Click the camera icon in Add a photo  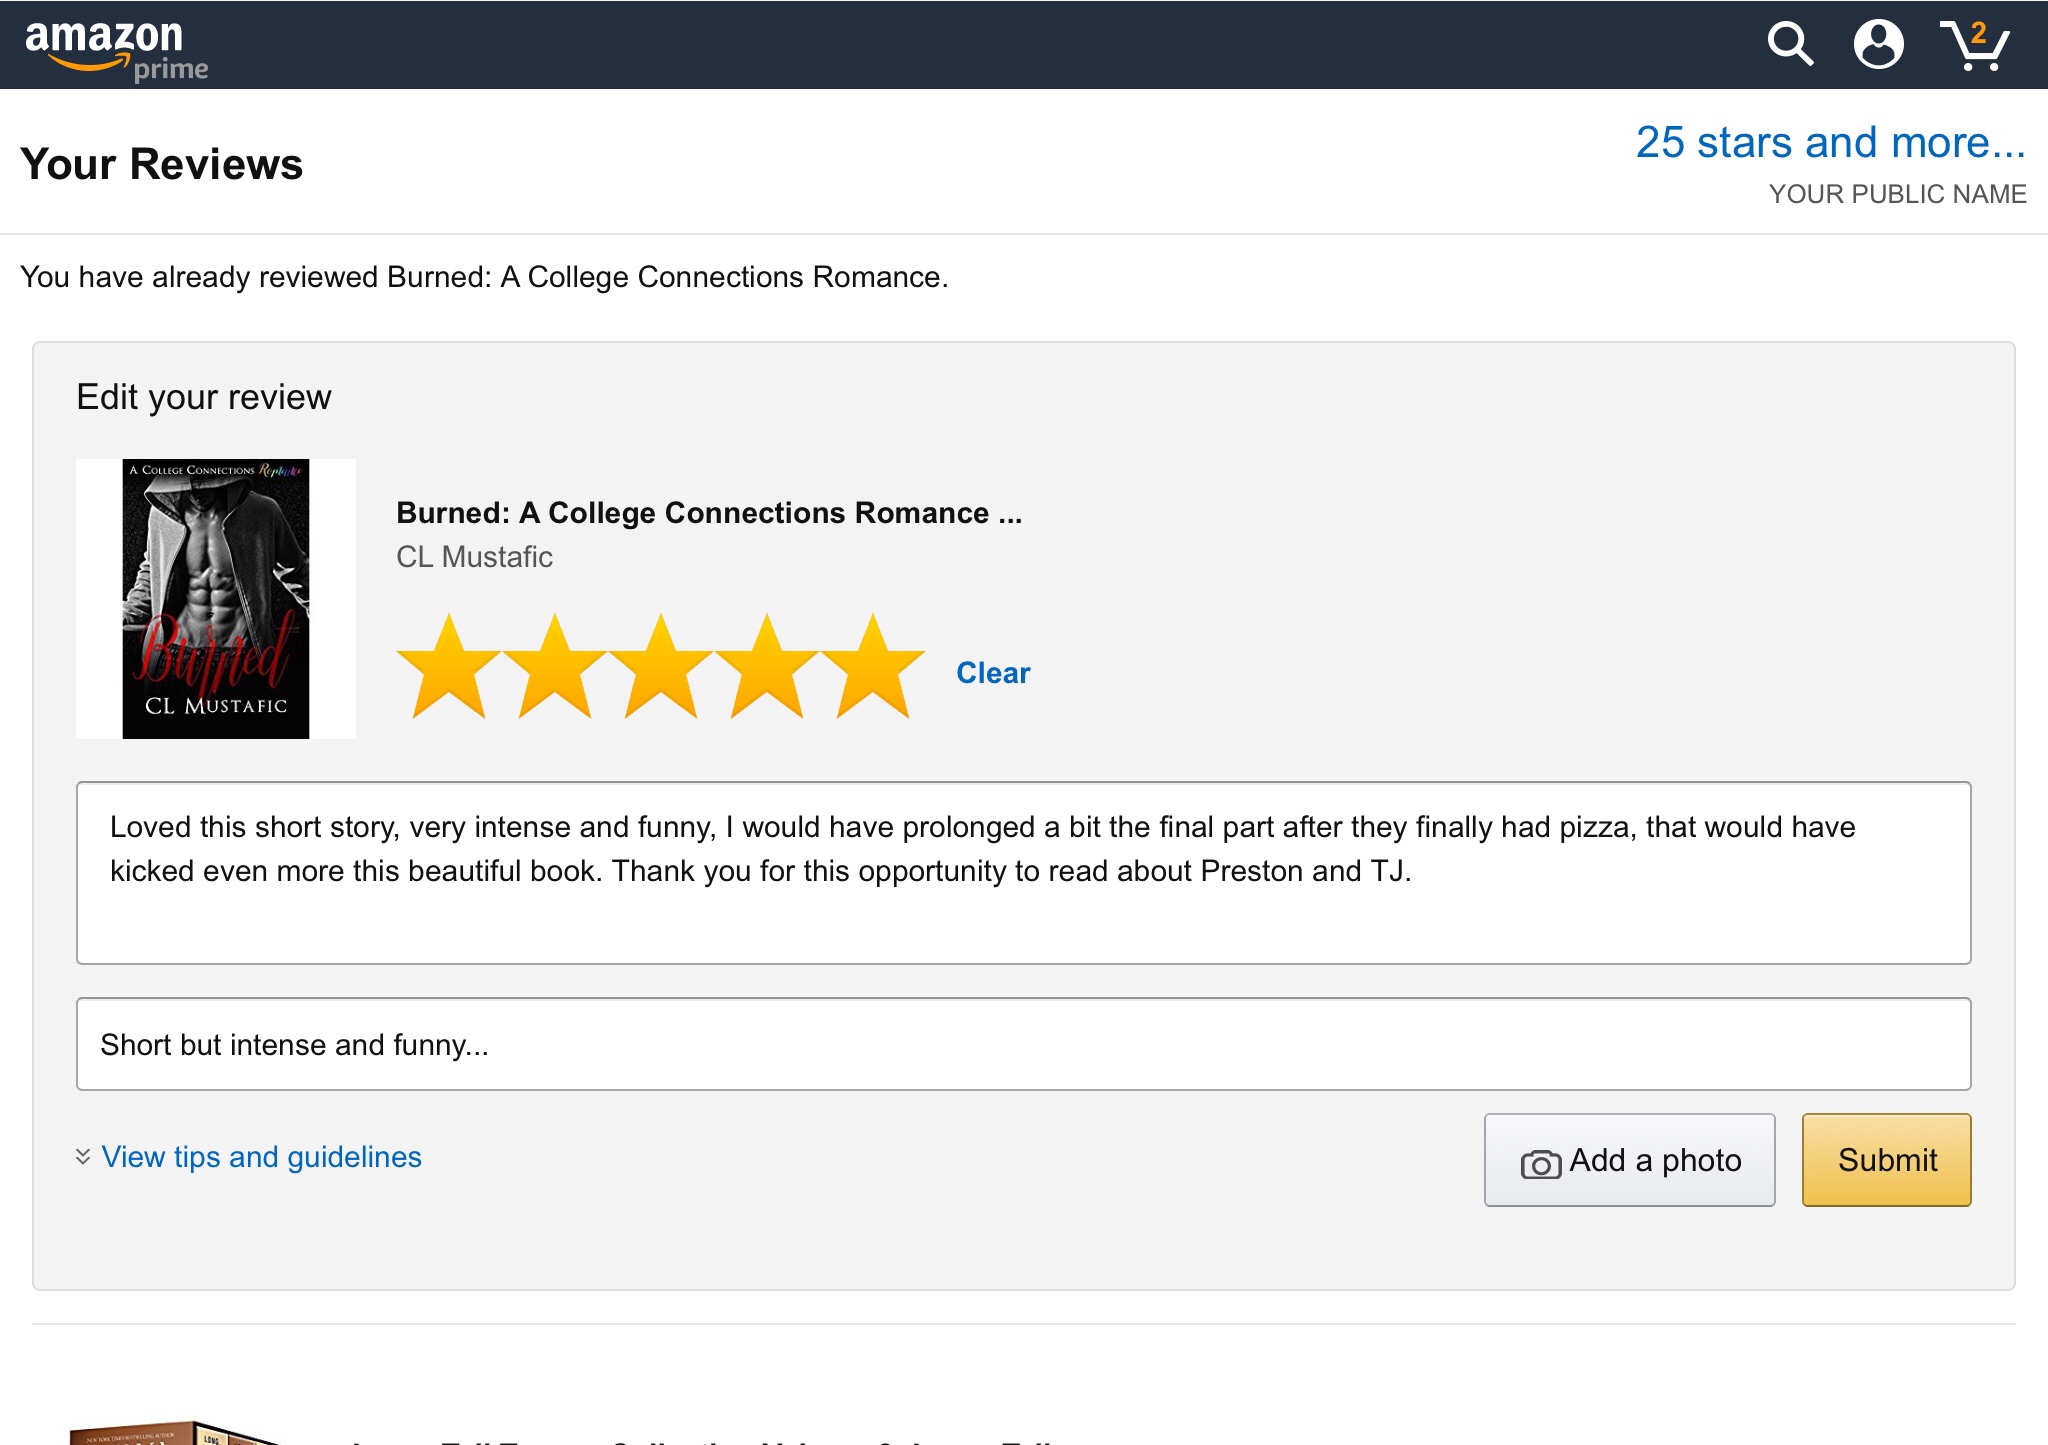coord(1540,1163)
